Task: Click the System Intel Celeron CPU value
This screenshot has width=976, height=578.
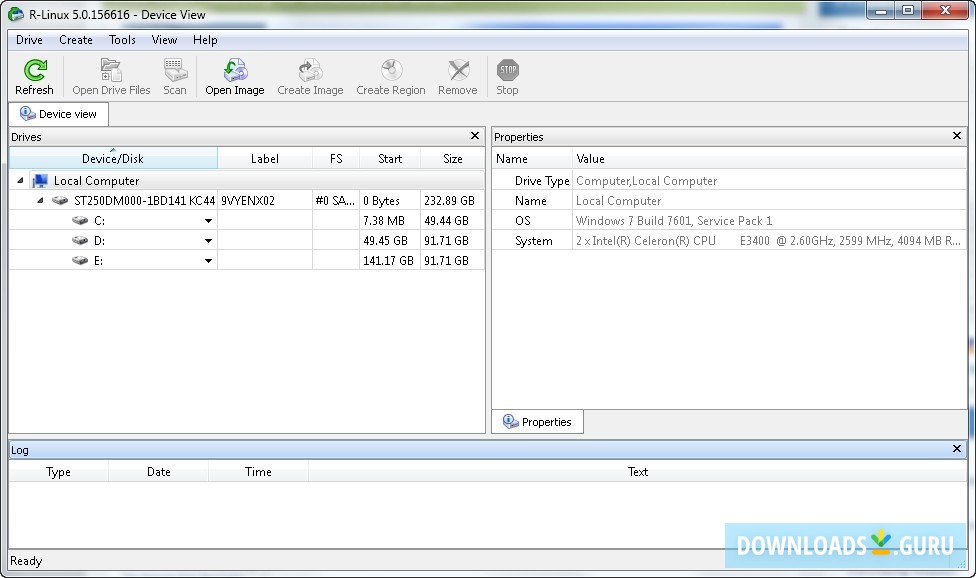Action: pos(768,240)
